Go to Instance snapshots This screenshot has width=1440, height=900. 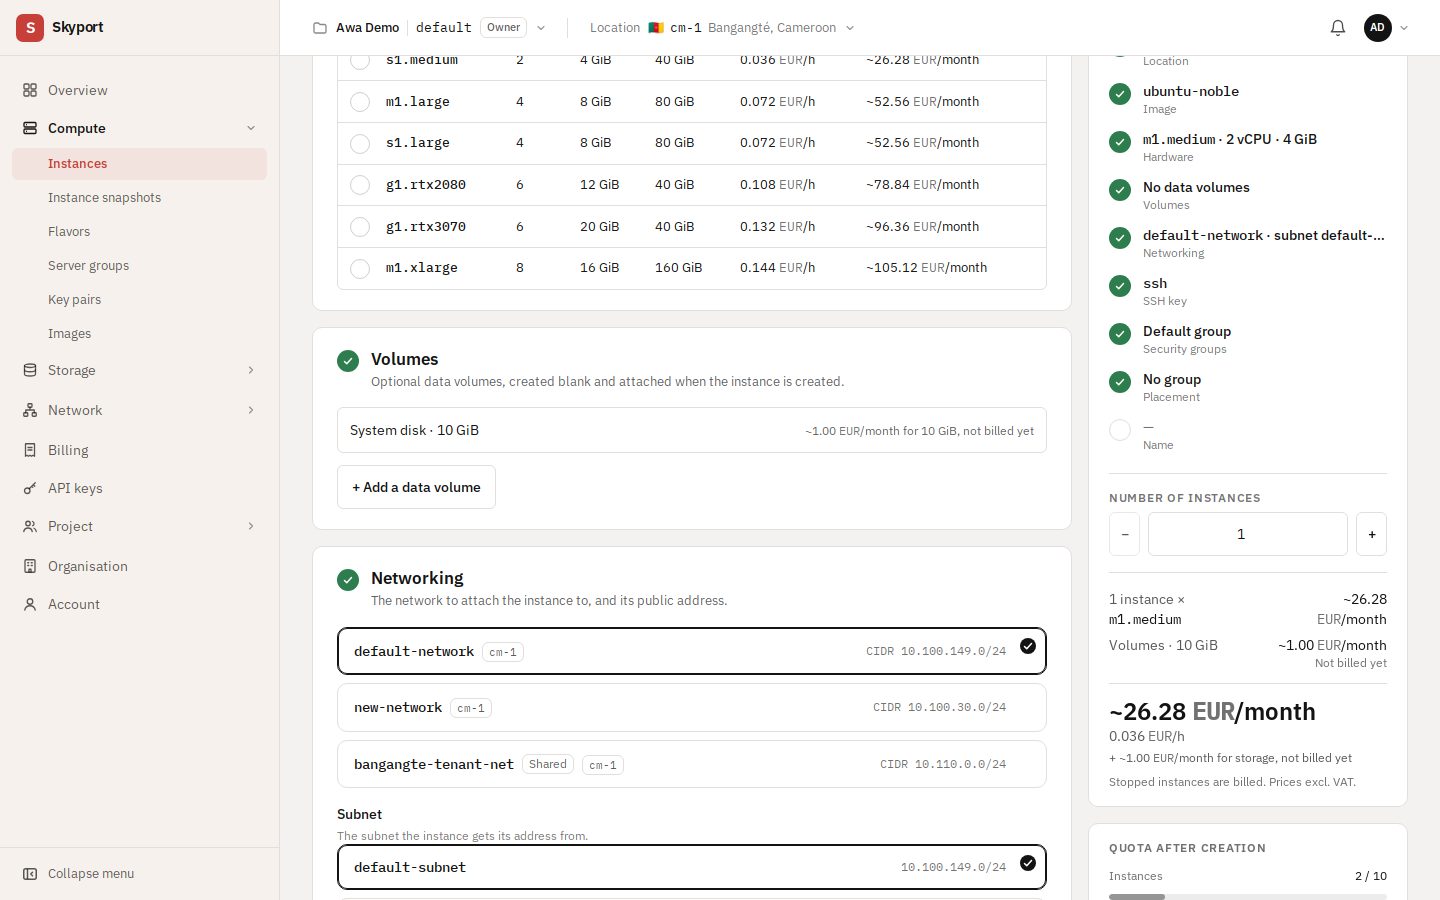tap(139, 198)
